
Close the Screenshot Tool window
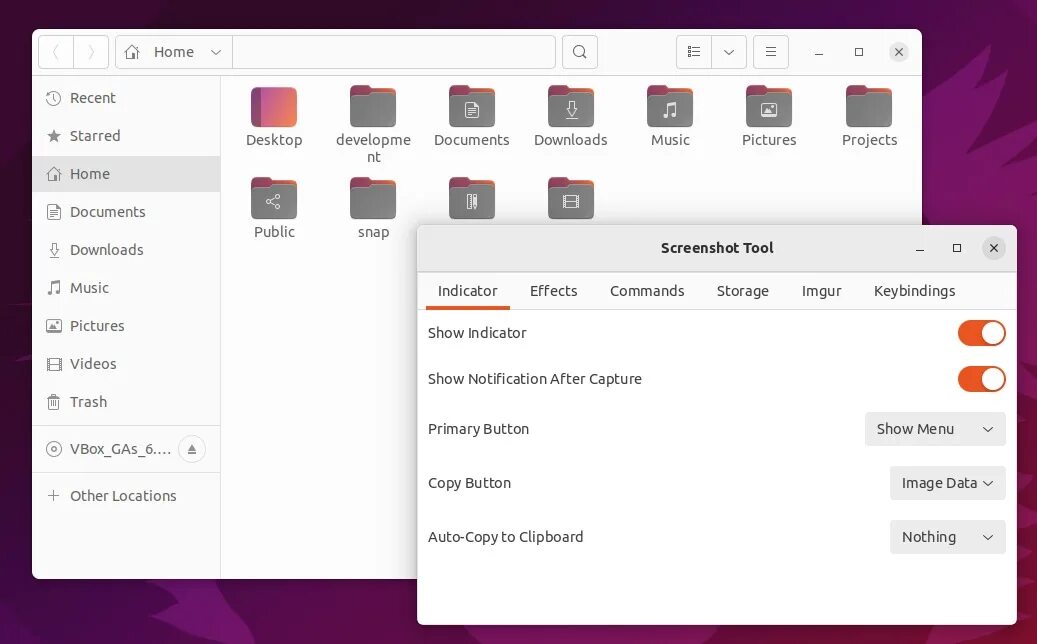tap(993, 249)
